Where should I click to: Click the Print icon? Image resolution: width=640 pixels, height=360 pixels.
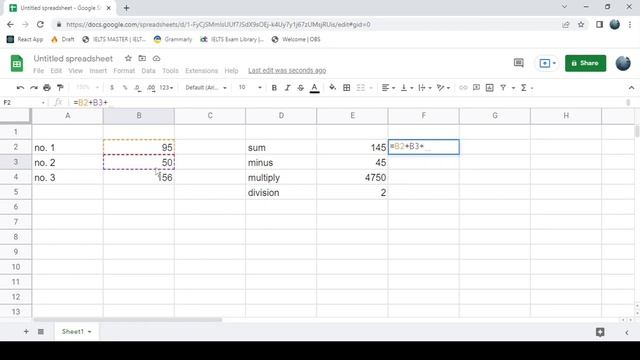[x=47, y=88]
